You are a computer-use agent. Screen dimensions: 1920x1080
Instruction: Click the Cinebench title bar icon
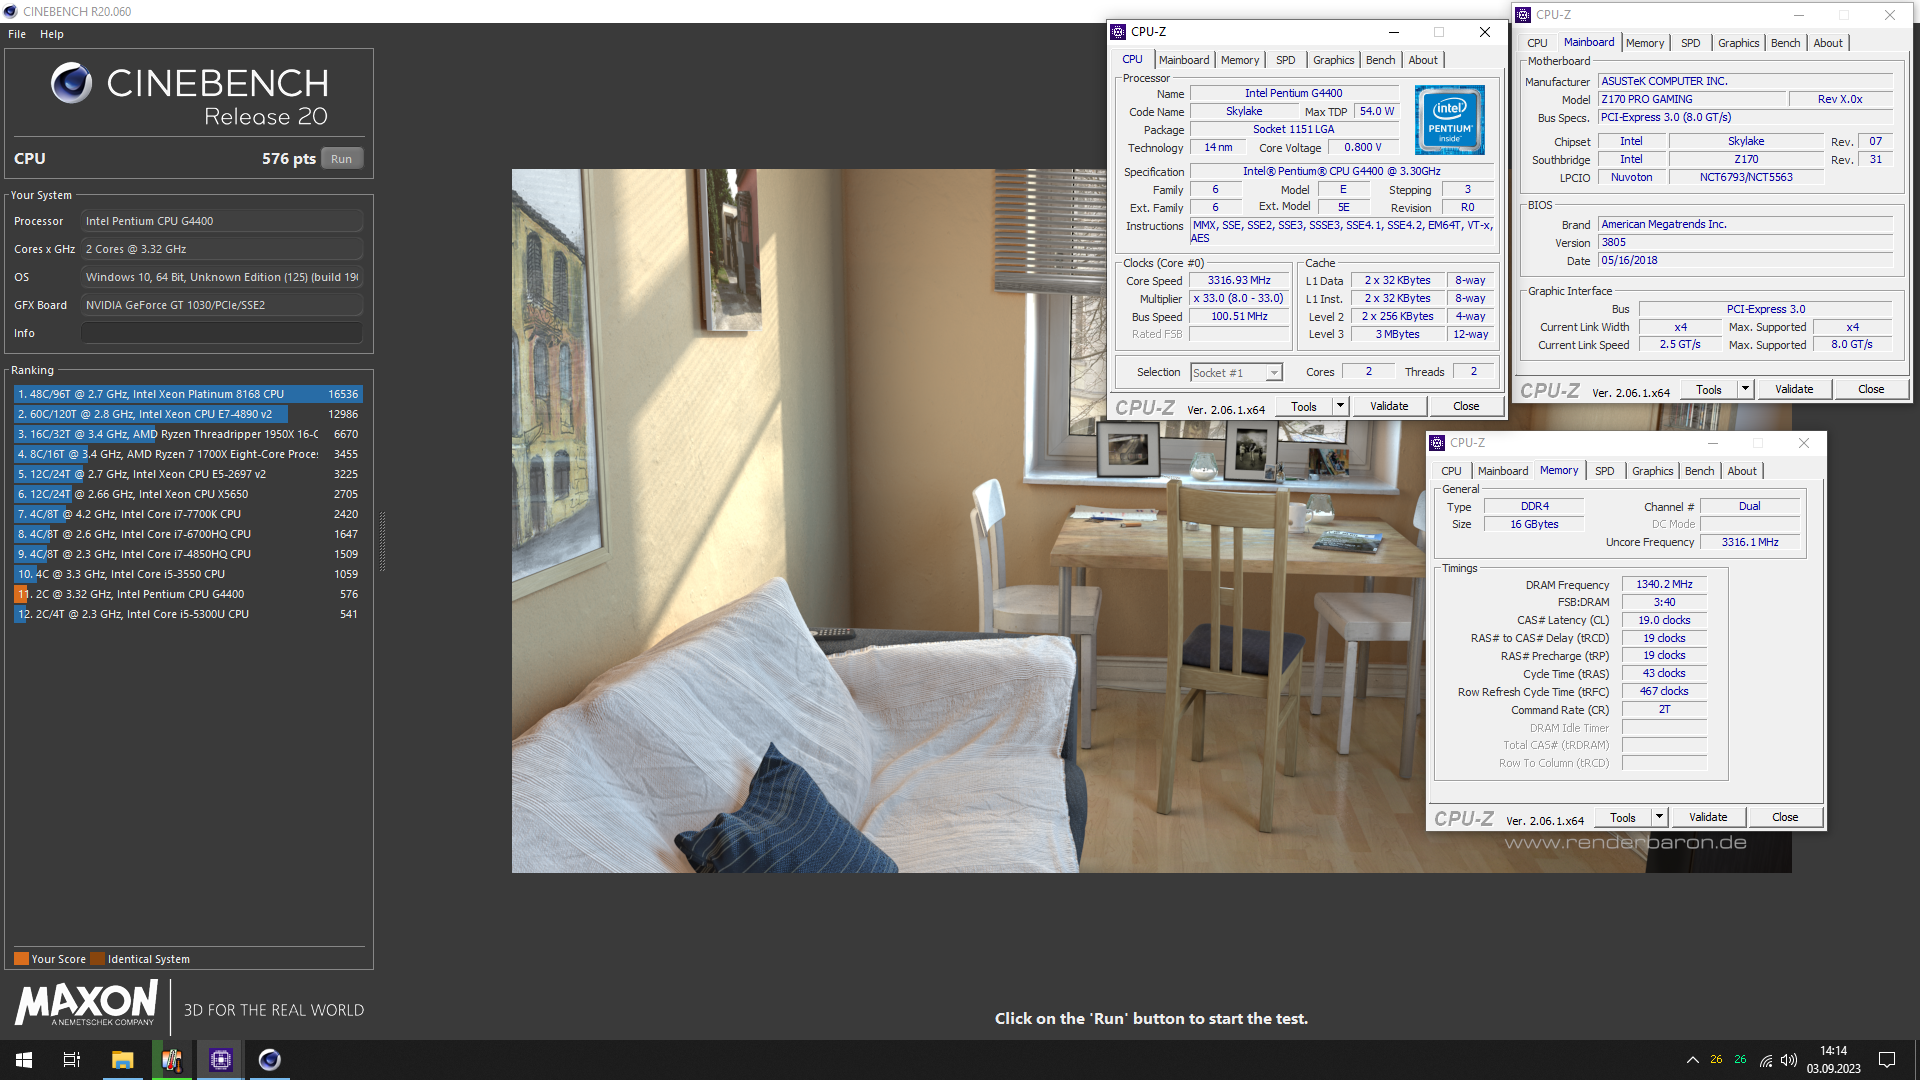coord(10,11)
